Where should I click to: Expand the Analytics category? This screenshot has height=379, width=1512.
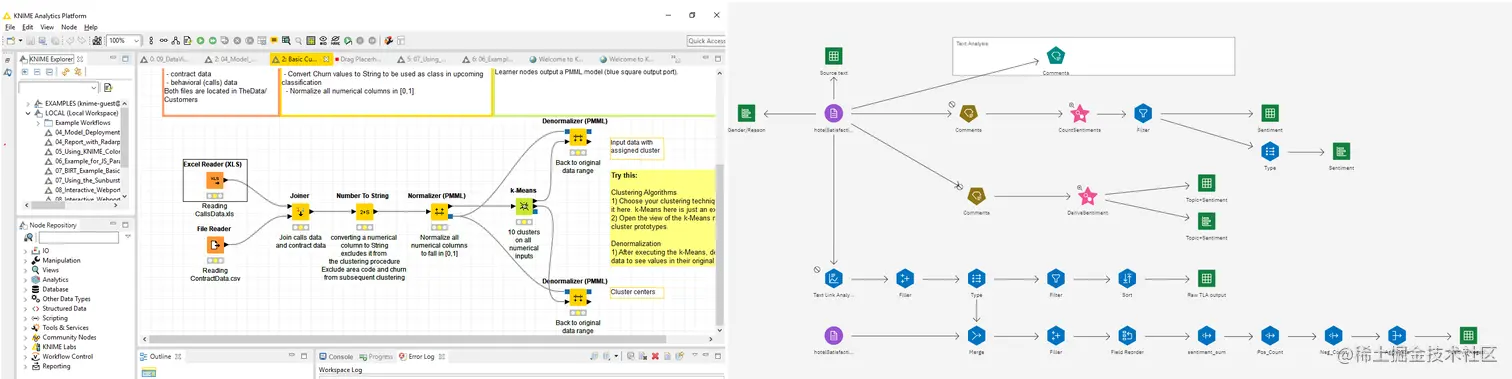25,280
